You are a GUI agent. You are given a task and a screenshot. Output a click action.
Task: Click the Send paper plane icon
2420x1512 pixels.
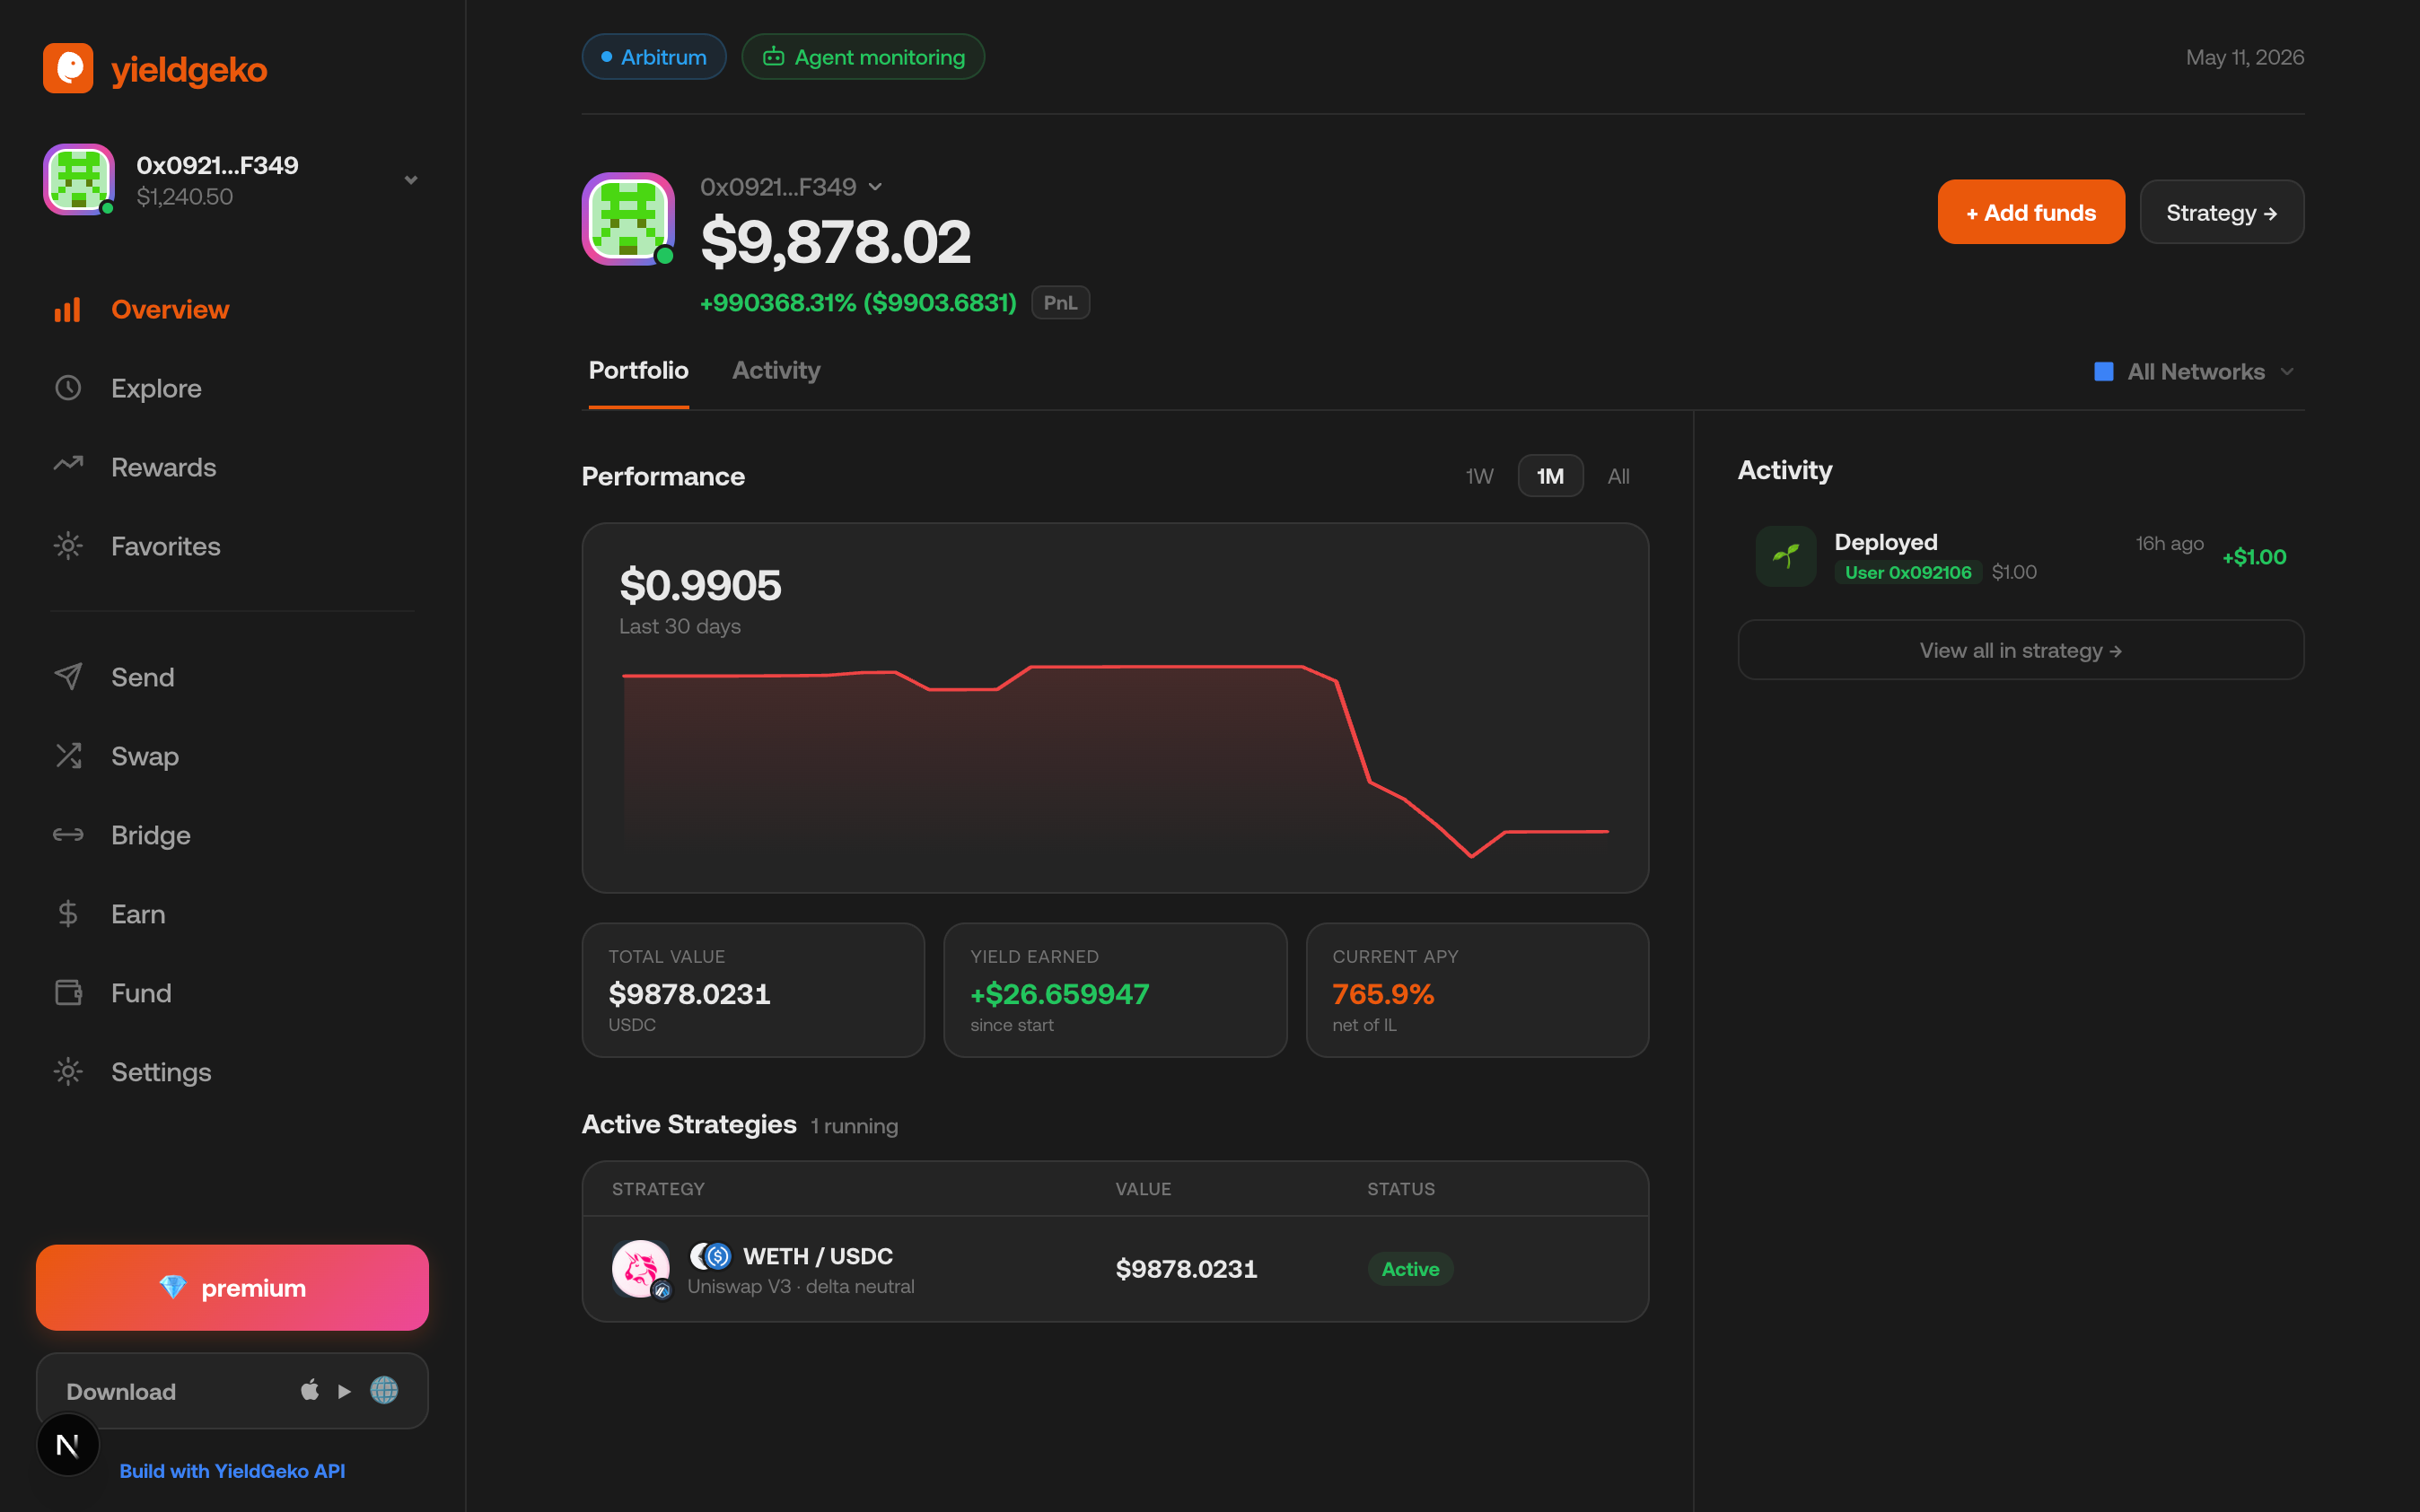67,677
